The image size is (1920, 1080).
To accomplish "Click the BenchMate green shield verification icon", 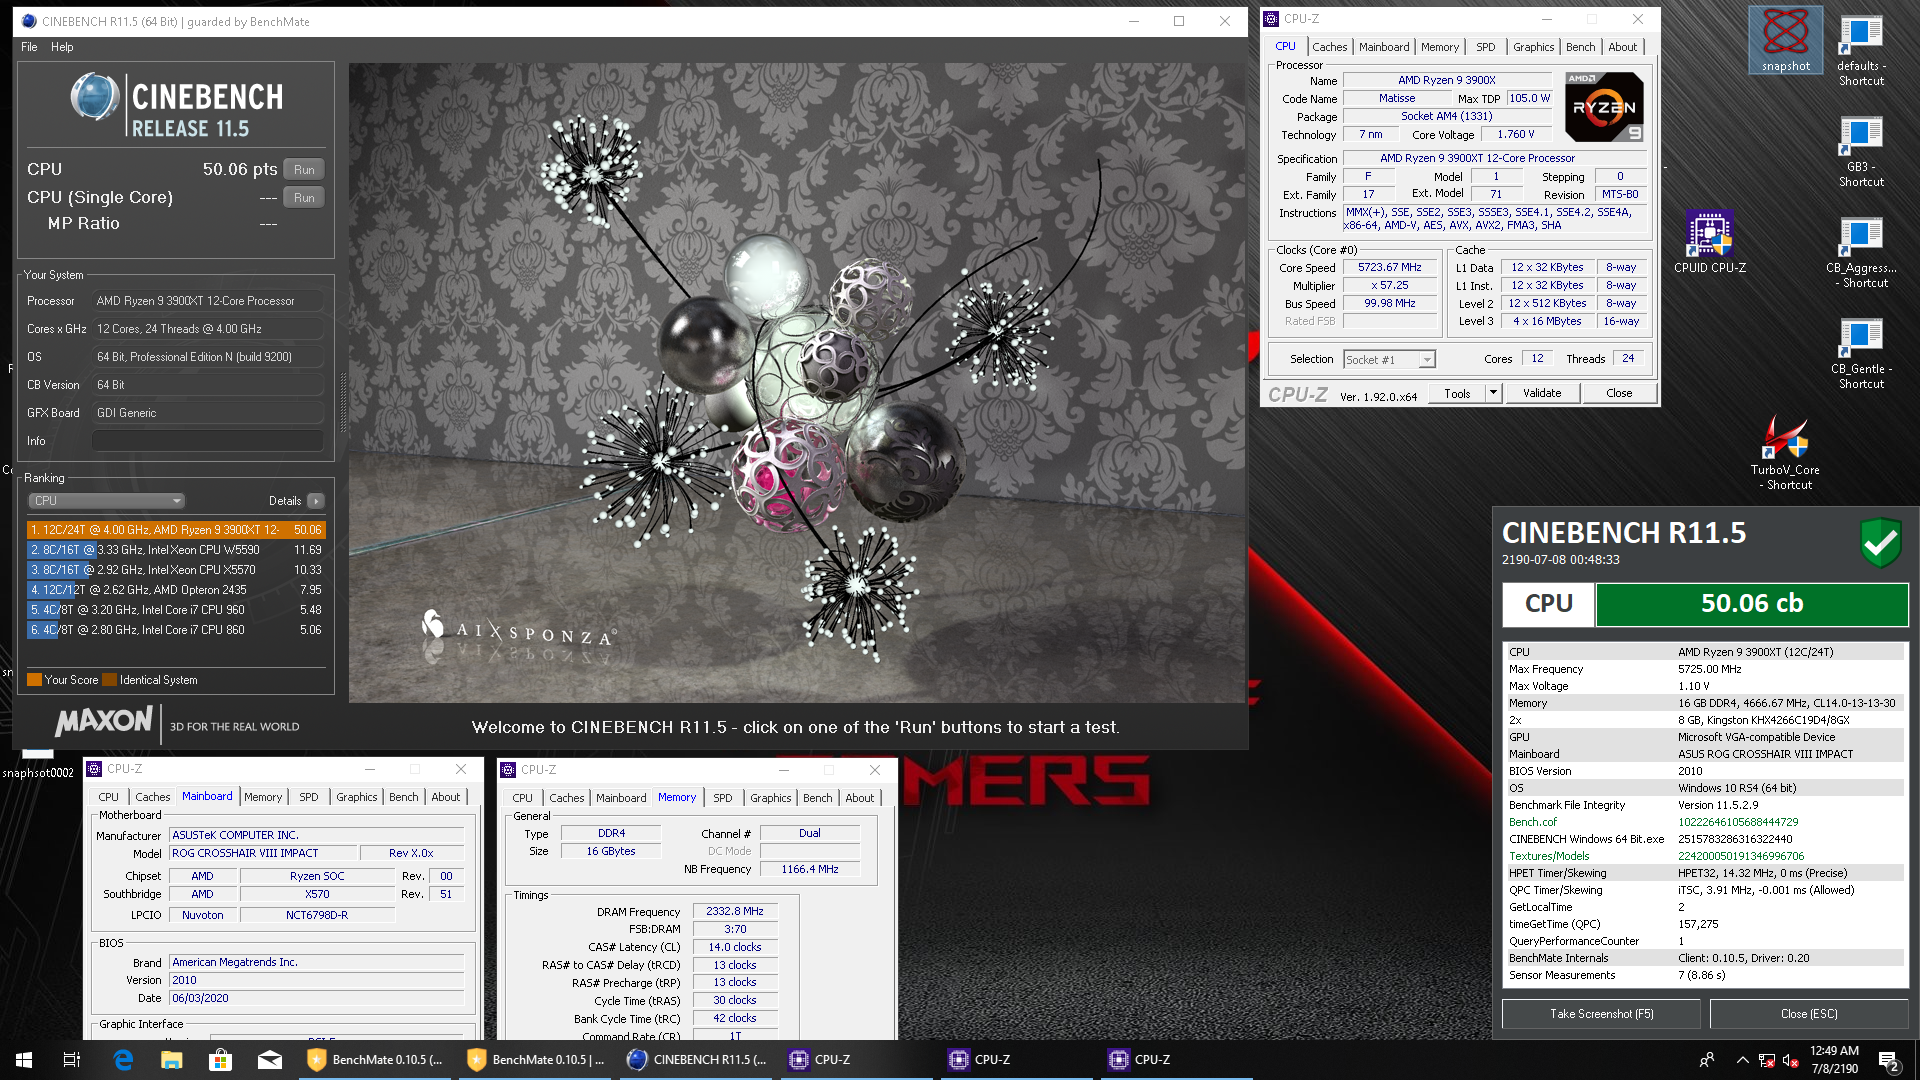I will tap(1880, 543).
